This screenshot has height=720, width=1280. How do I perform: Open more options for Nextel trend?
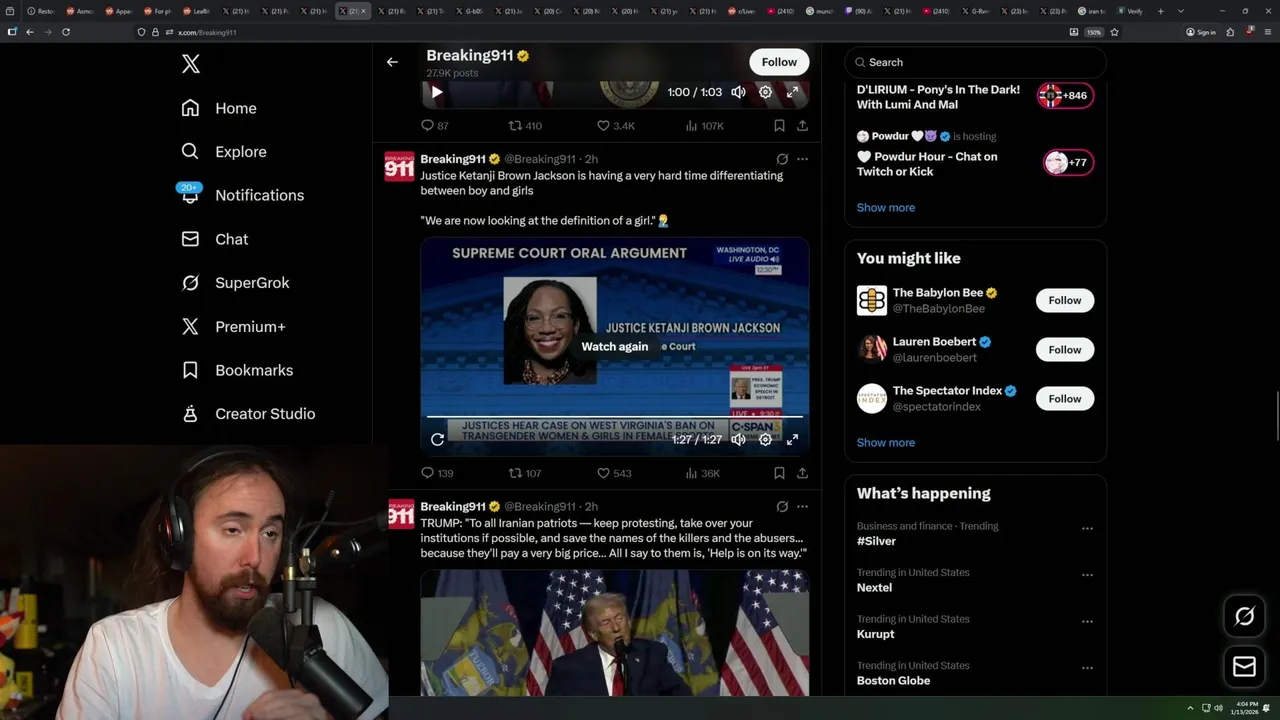(1087, 575)
